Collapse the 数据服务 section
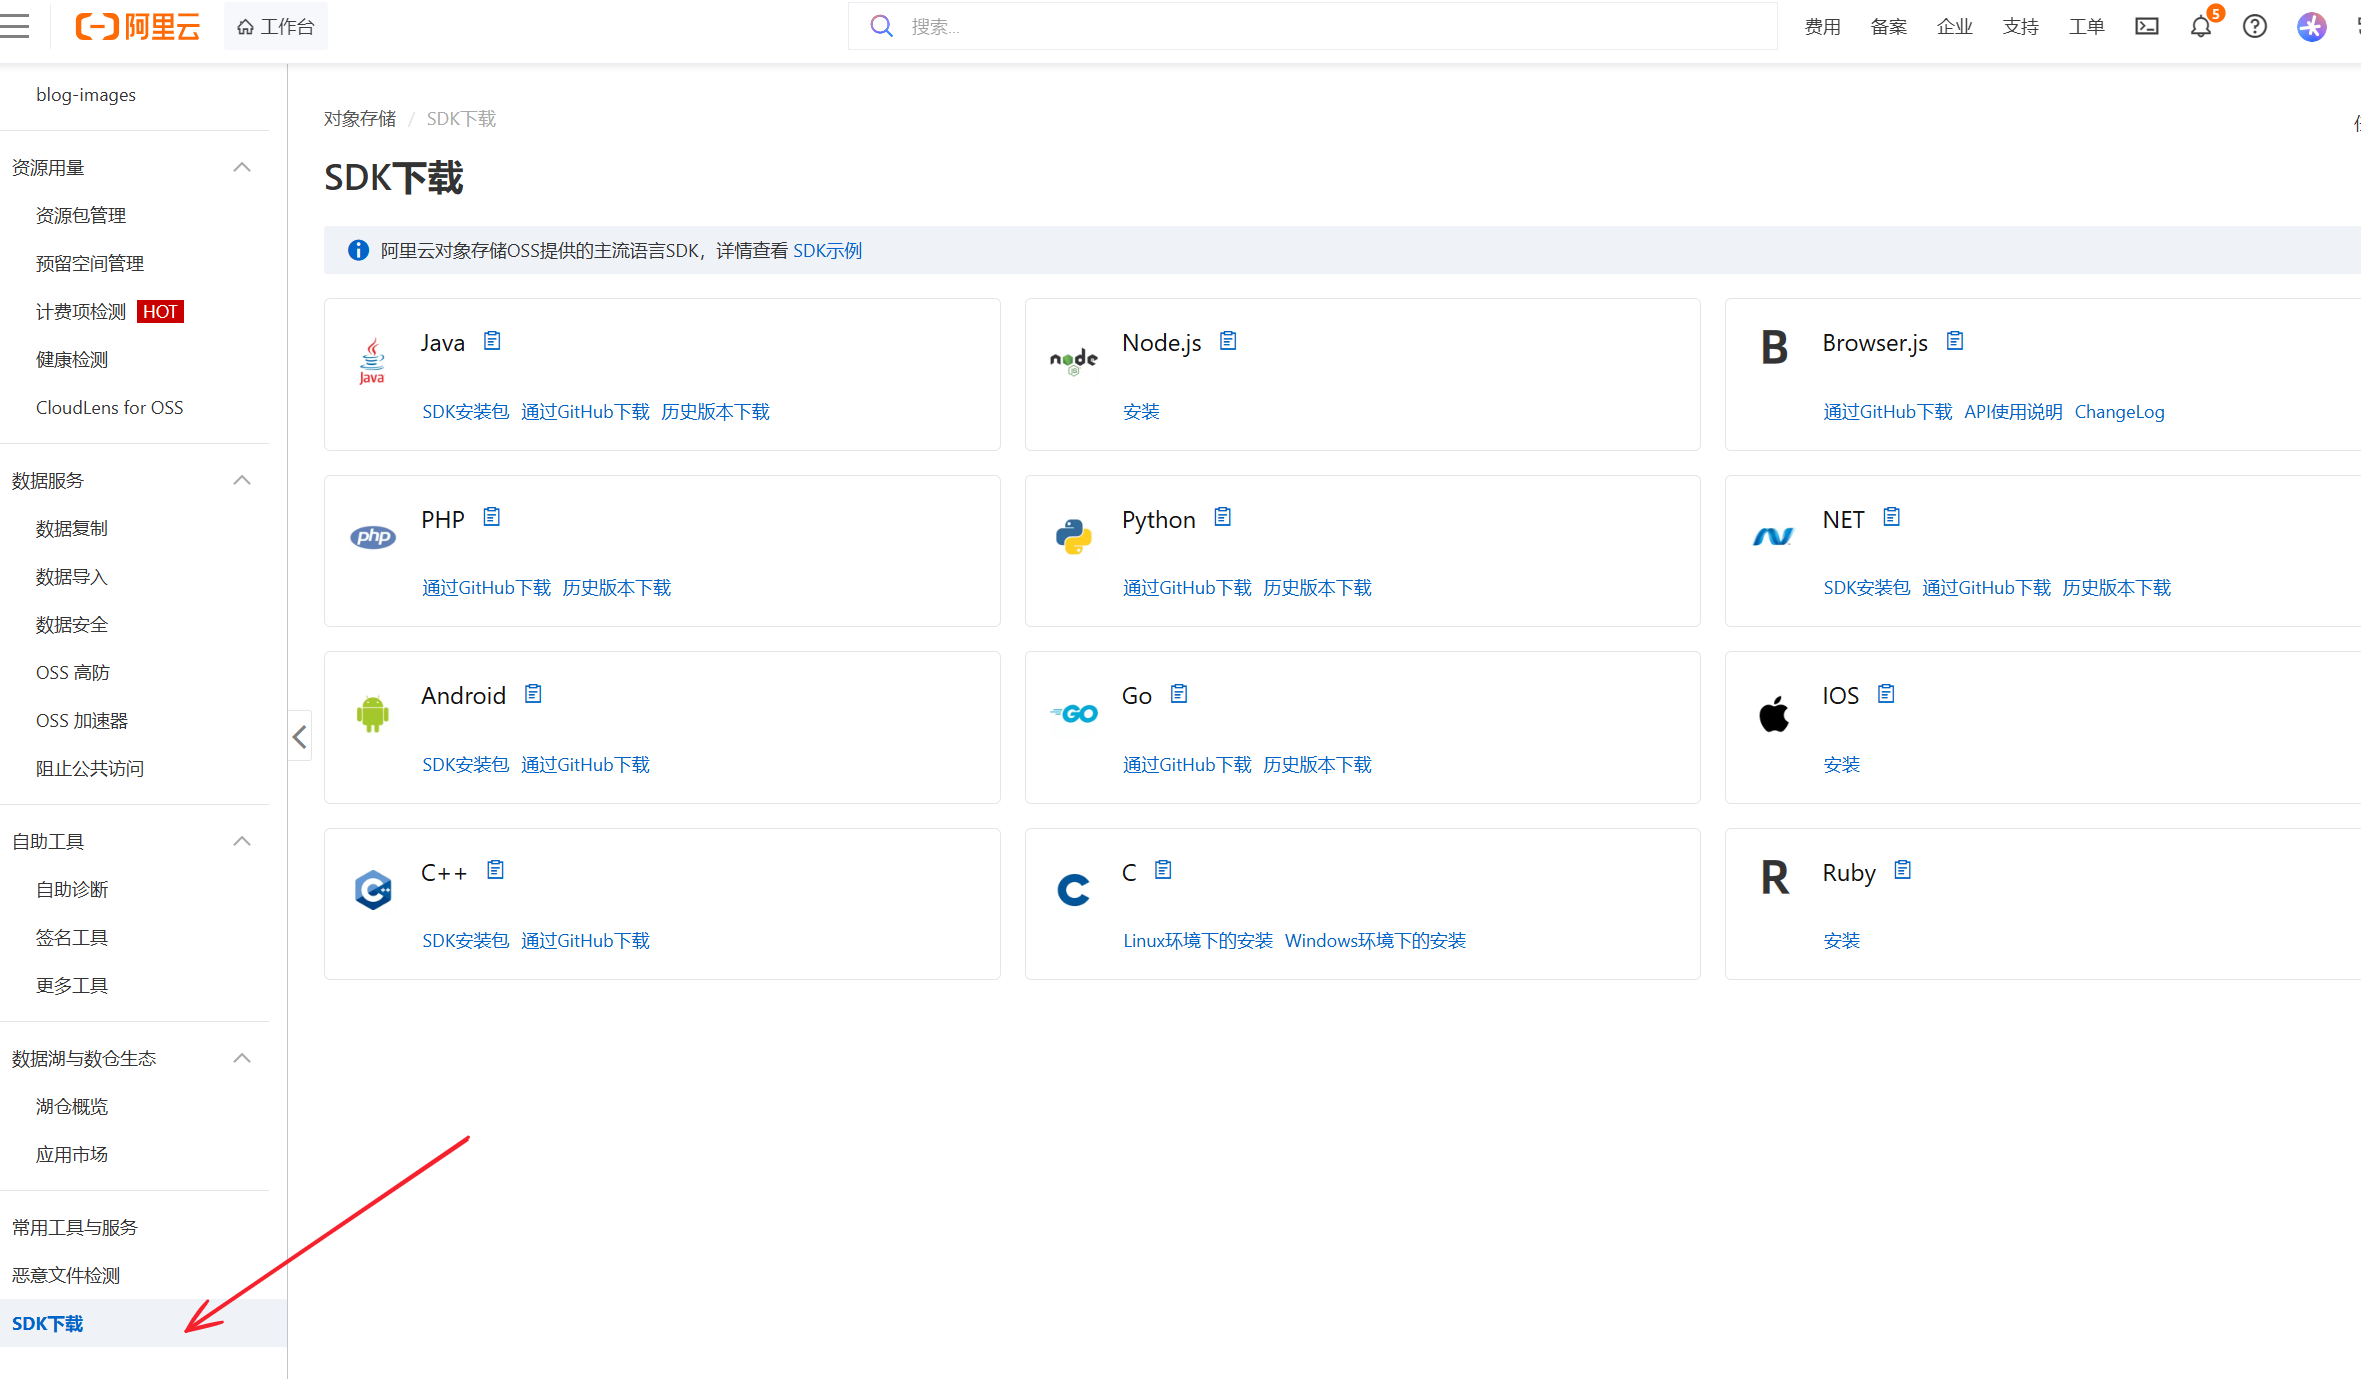2361x1379 pixels. pyautogui.click(x=242, y=481)
